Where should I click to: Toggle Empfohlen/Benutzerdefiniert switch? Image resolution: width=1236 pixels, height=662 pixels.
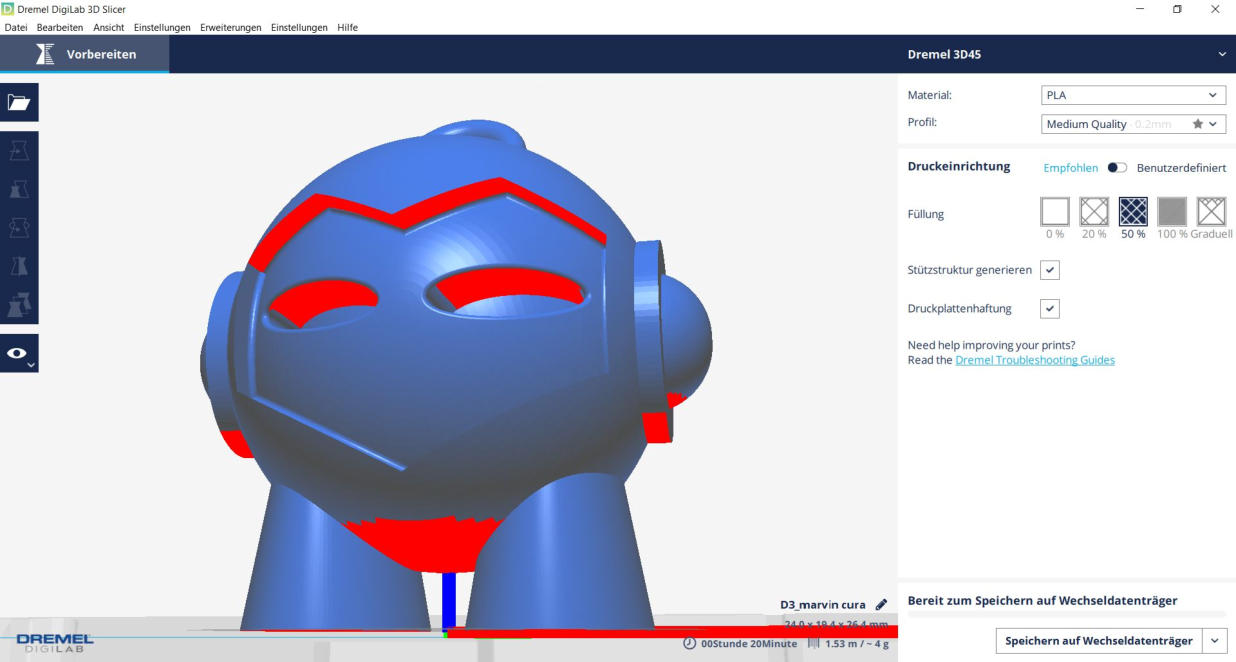1117,168
